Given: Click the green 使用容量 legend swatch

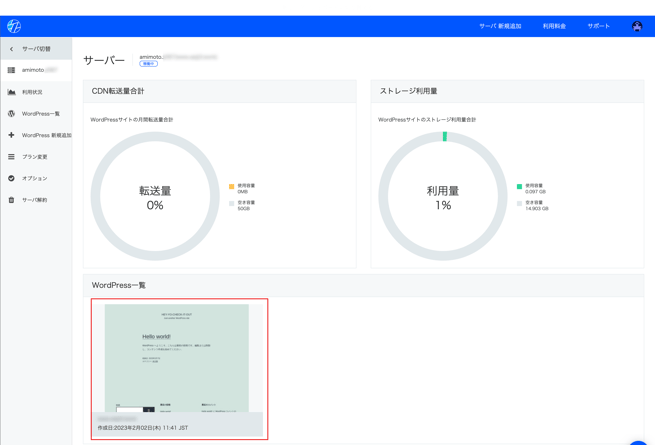Looking at the screenshot, I should (519, 186).
